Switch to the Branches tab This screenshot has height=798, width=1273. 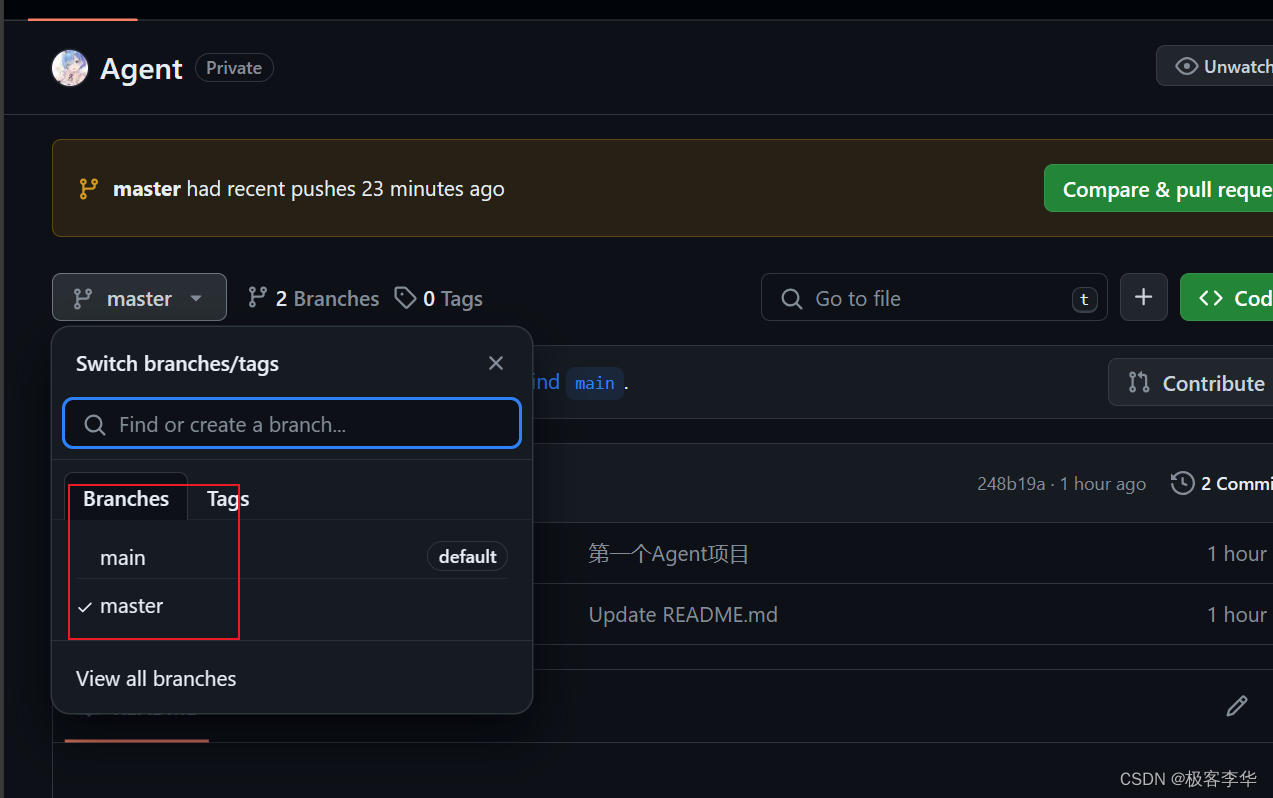pyautogui.click(x=126, y=498)
